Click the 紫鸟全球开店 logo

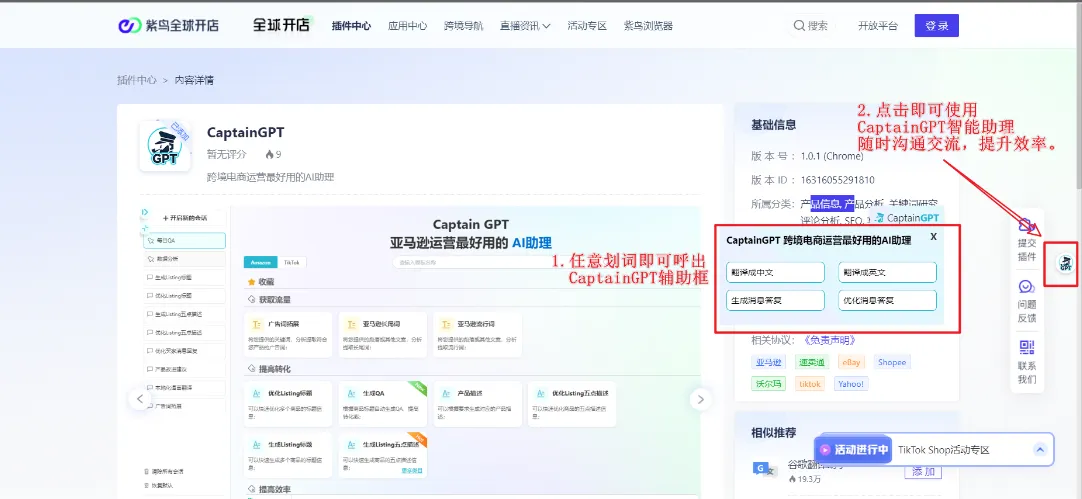tap(168, 26)
